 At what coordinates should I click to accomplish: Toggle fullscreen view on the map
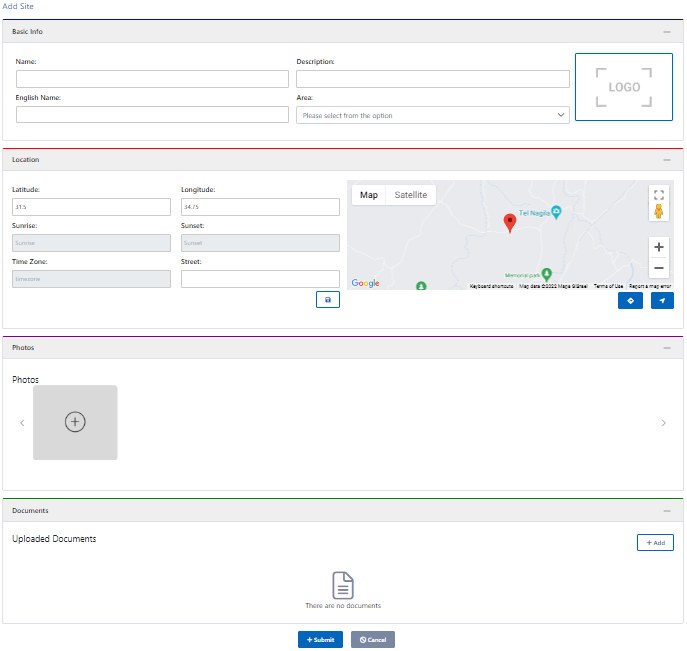[x=658, y=195]
